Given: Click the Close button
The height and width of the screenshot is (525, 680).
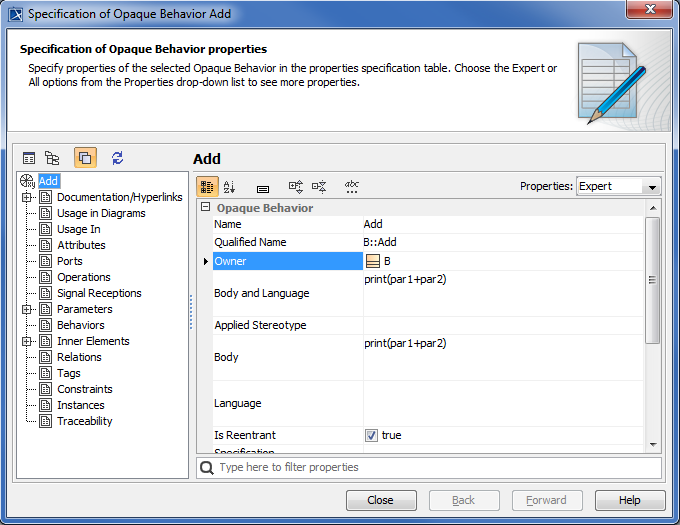Looking at the screenshot, I should (381, 500).
